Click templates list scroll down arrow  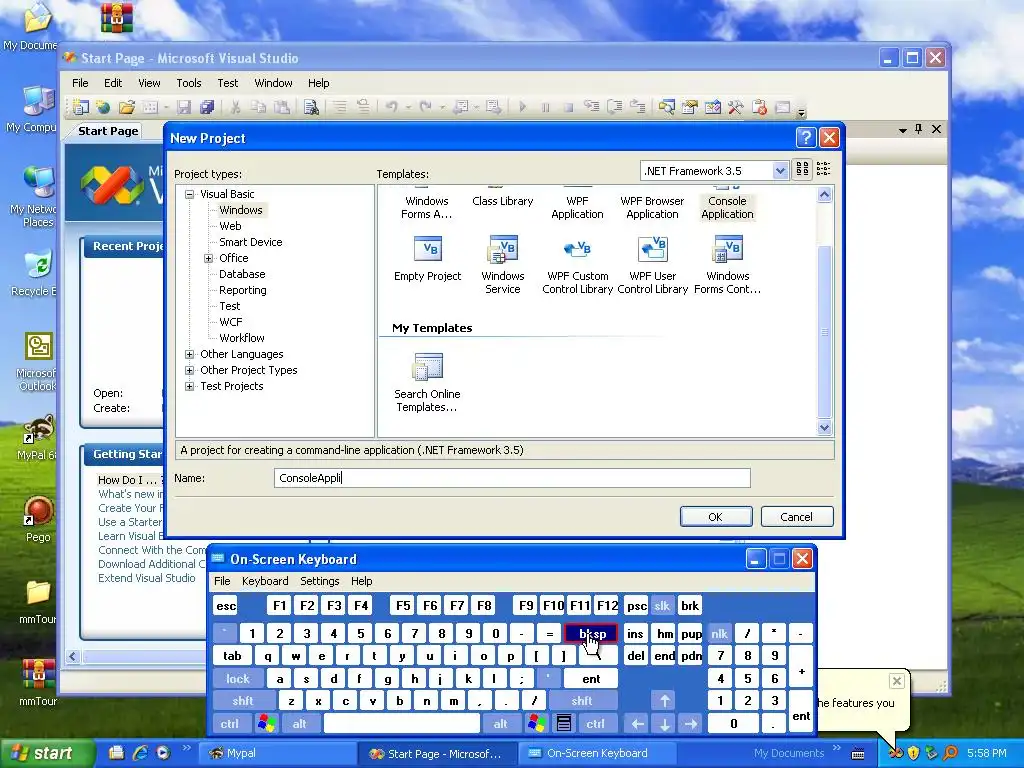[824, 428]
